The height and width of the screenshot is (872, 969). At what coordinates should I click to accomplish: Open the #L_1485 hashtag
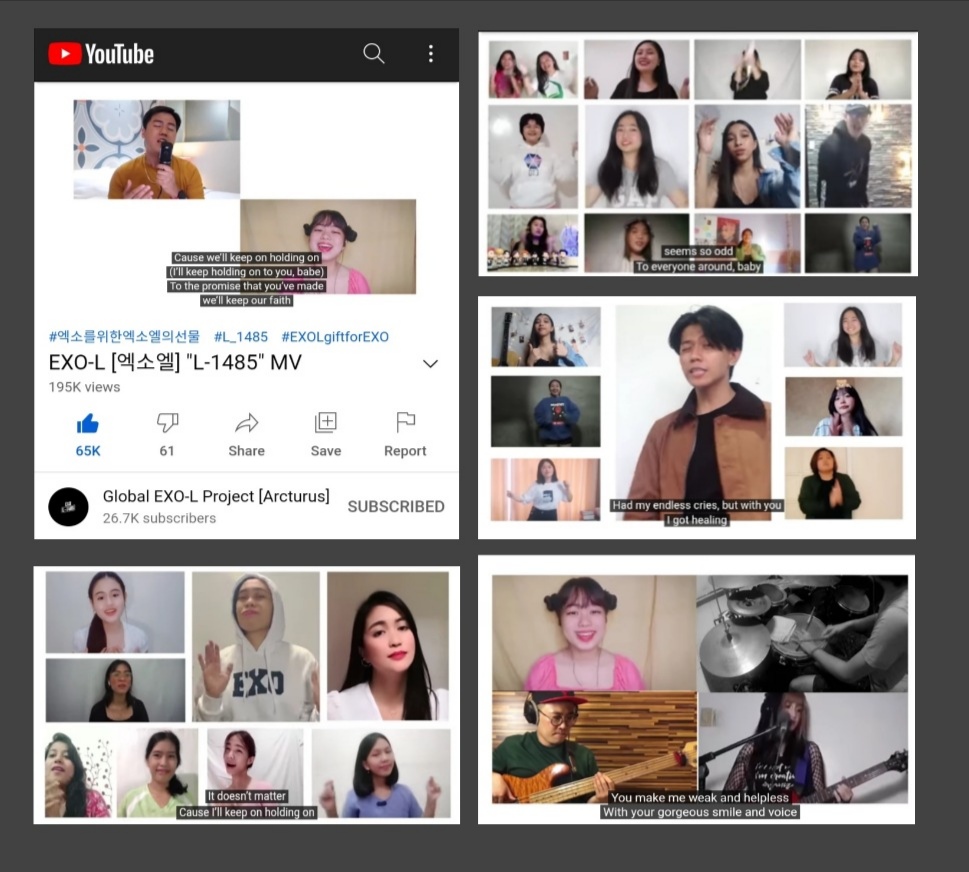tap(241, 337)
